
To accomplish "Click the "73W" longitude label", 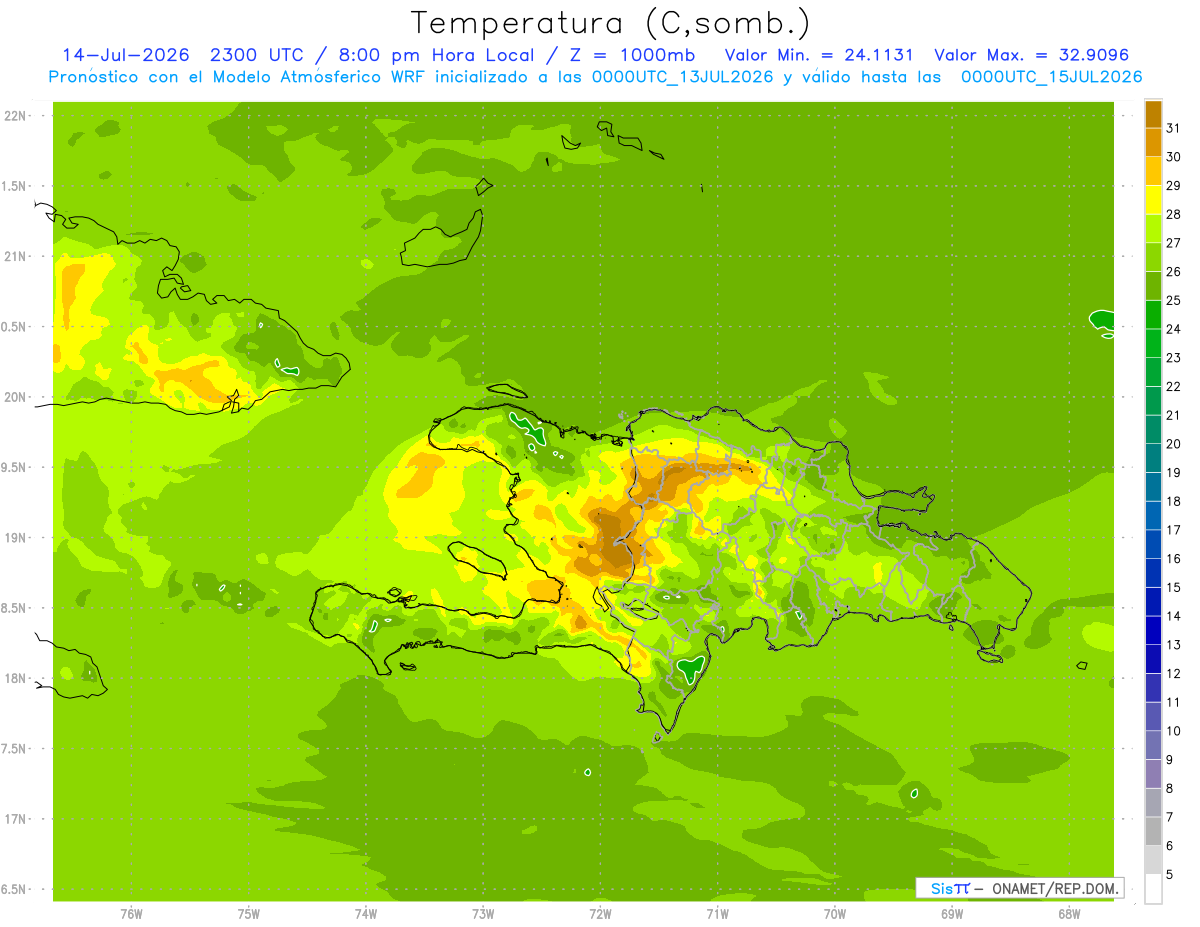I will point(483,913).
